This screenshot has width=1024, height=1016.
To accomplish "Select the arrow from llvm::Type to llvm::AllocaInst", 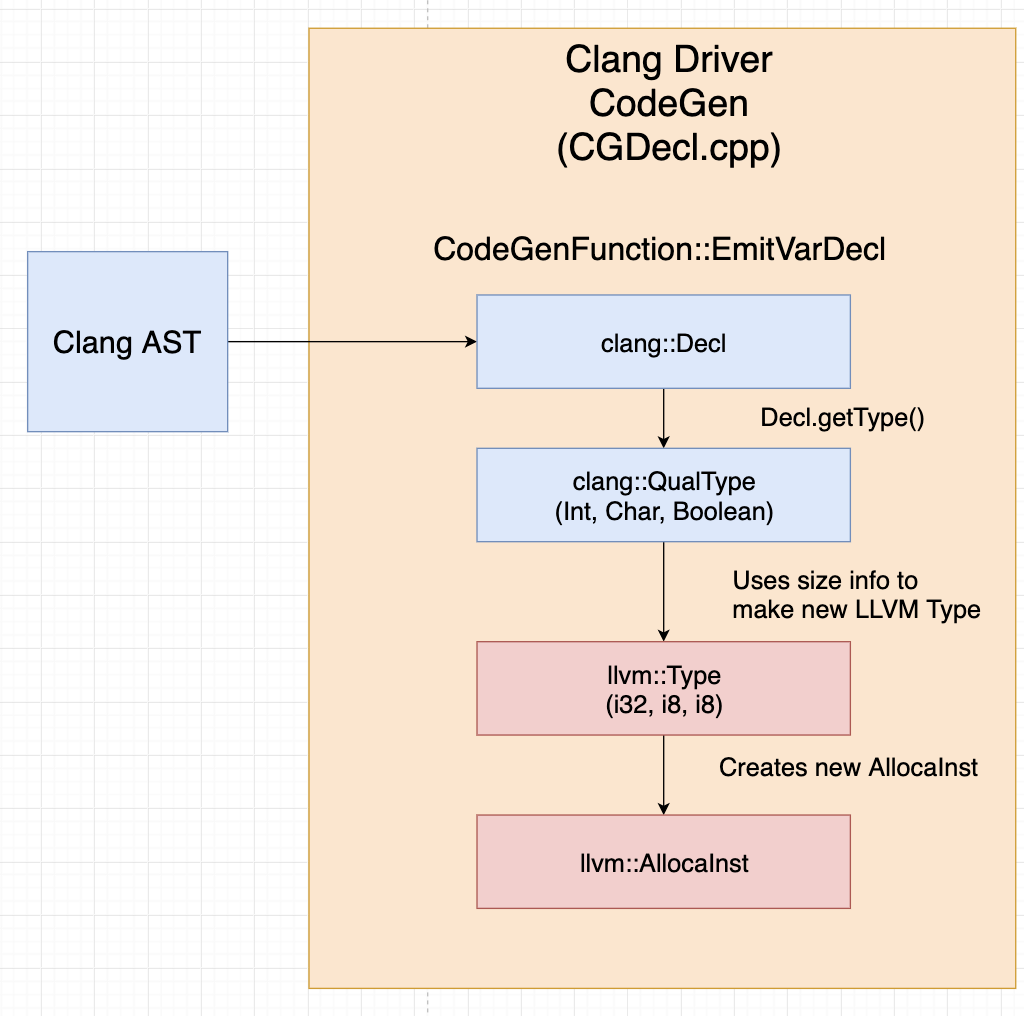I will click(664, 775).
